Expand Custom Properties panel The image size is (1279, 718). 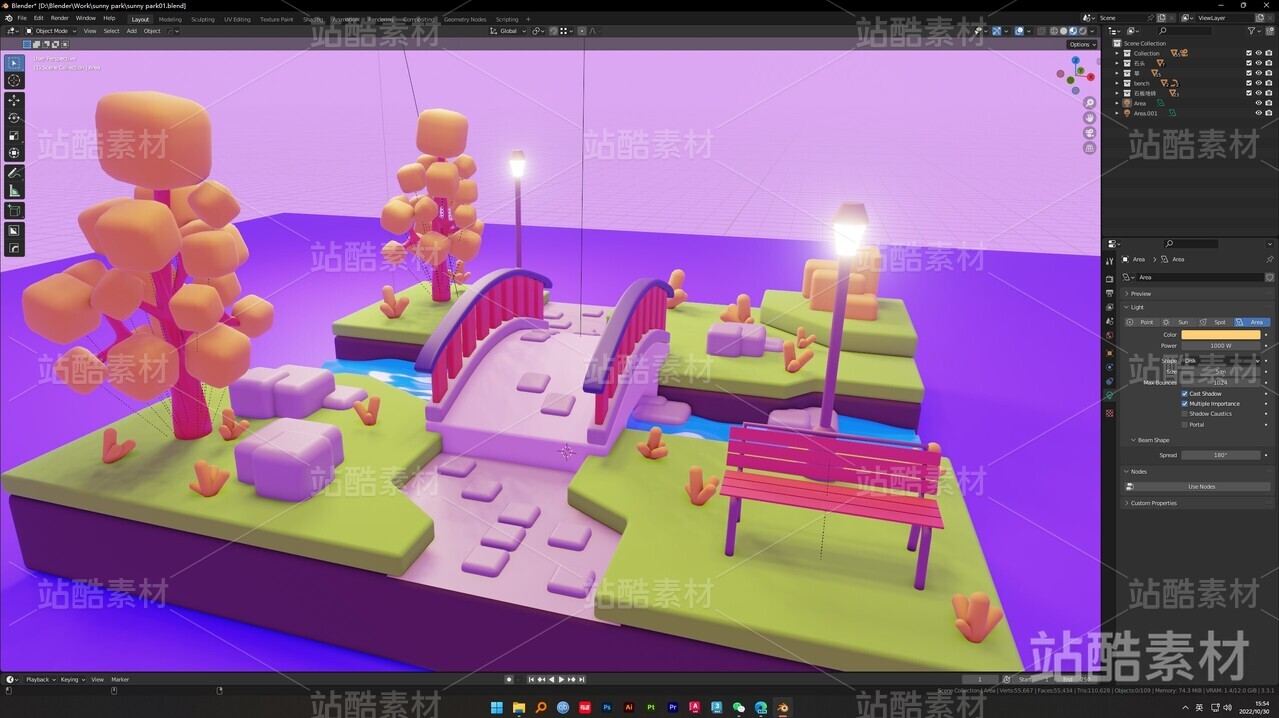click(1197, 503)
